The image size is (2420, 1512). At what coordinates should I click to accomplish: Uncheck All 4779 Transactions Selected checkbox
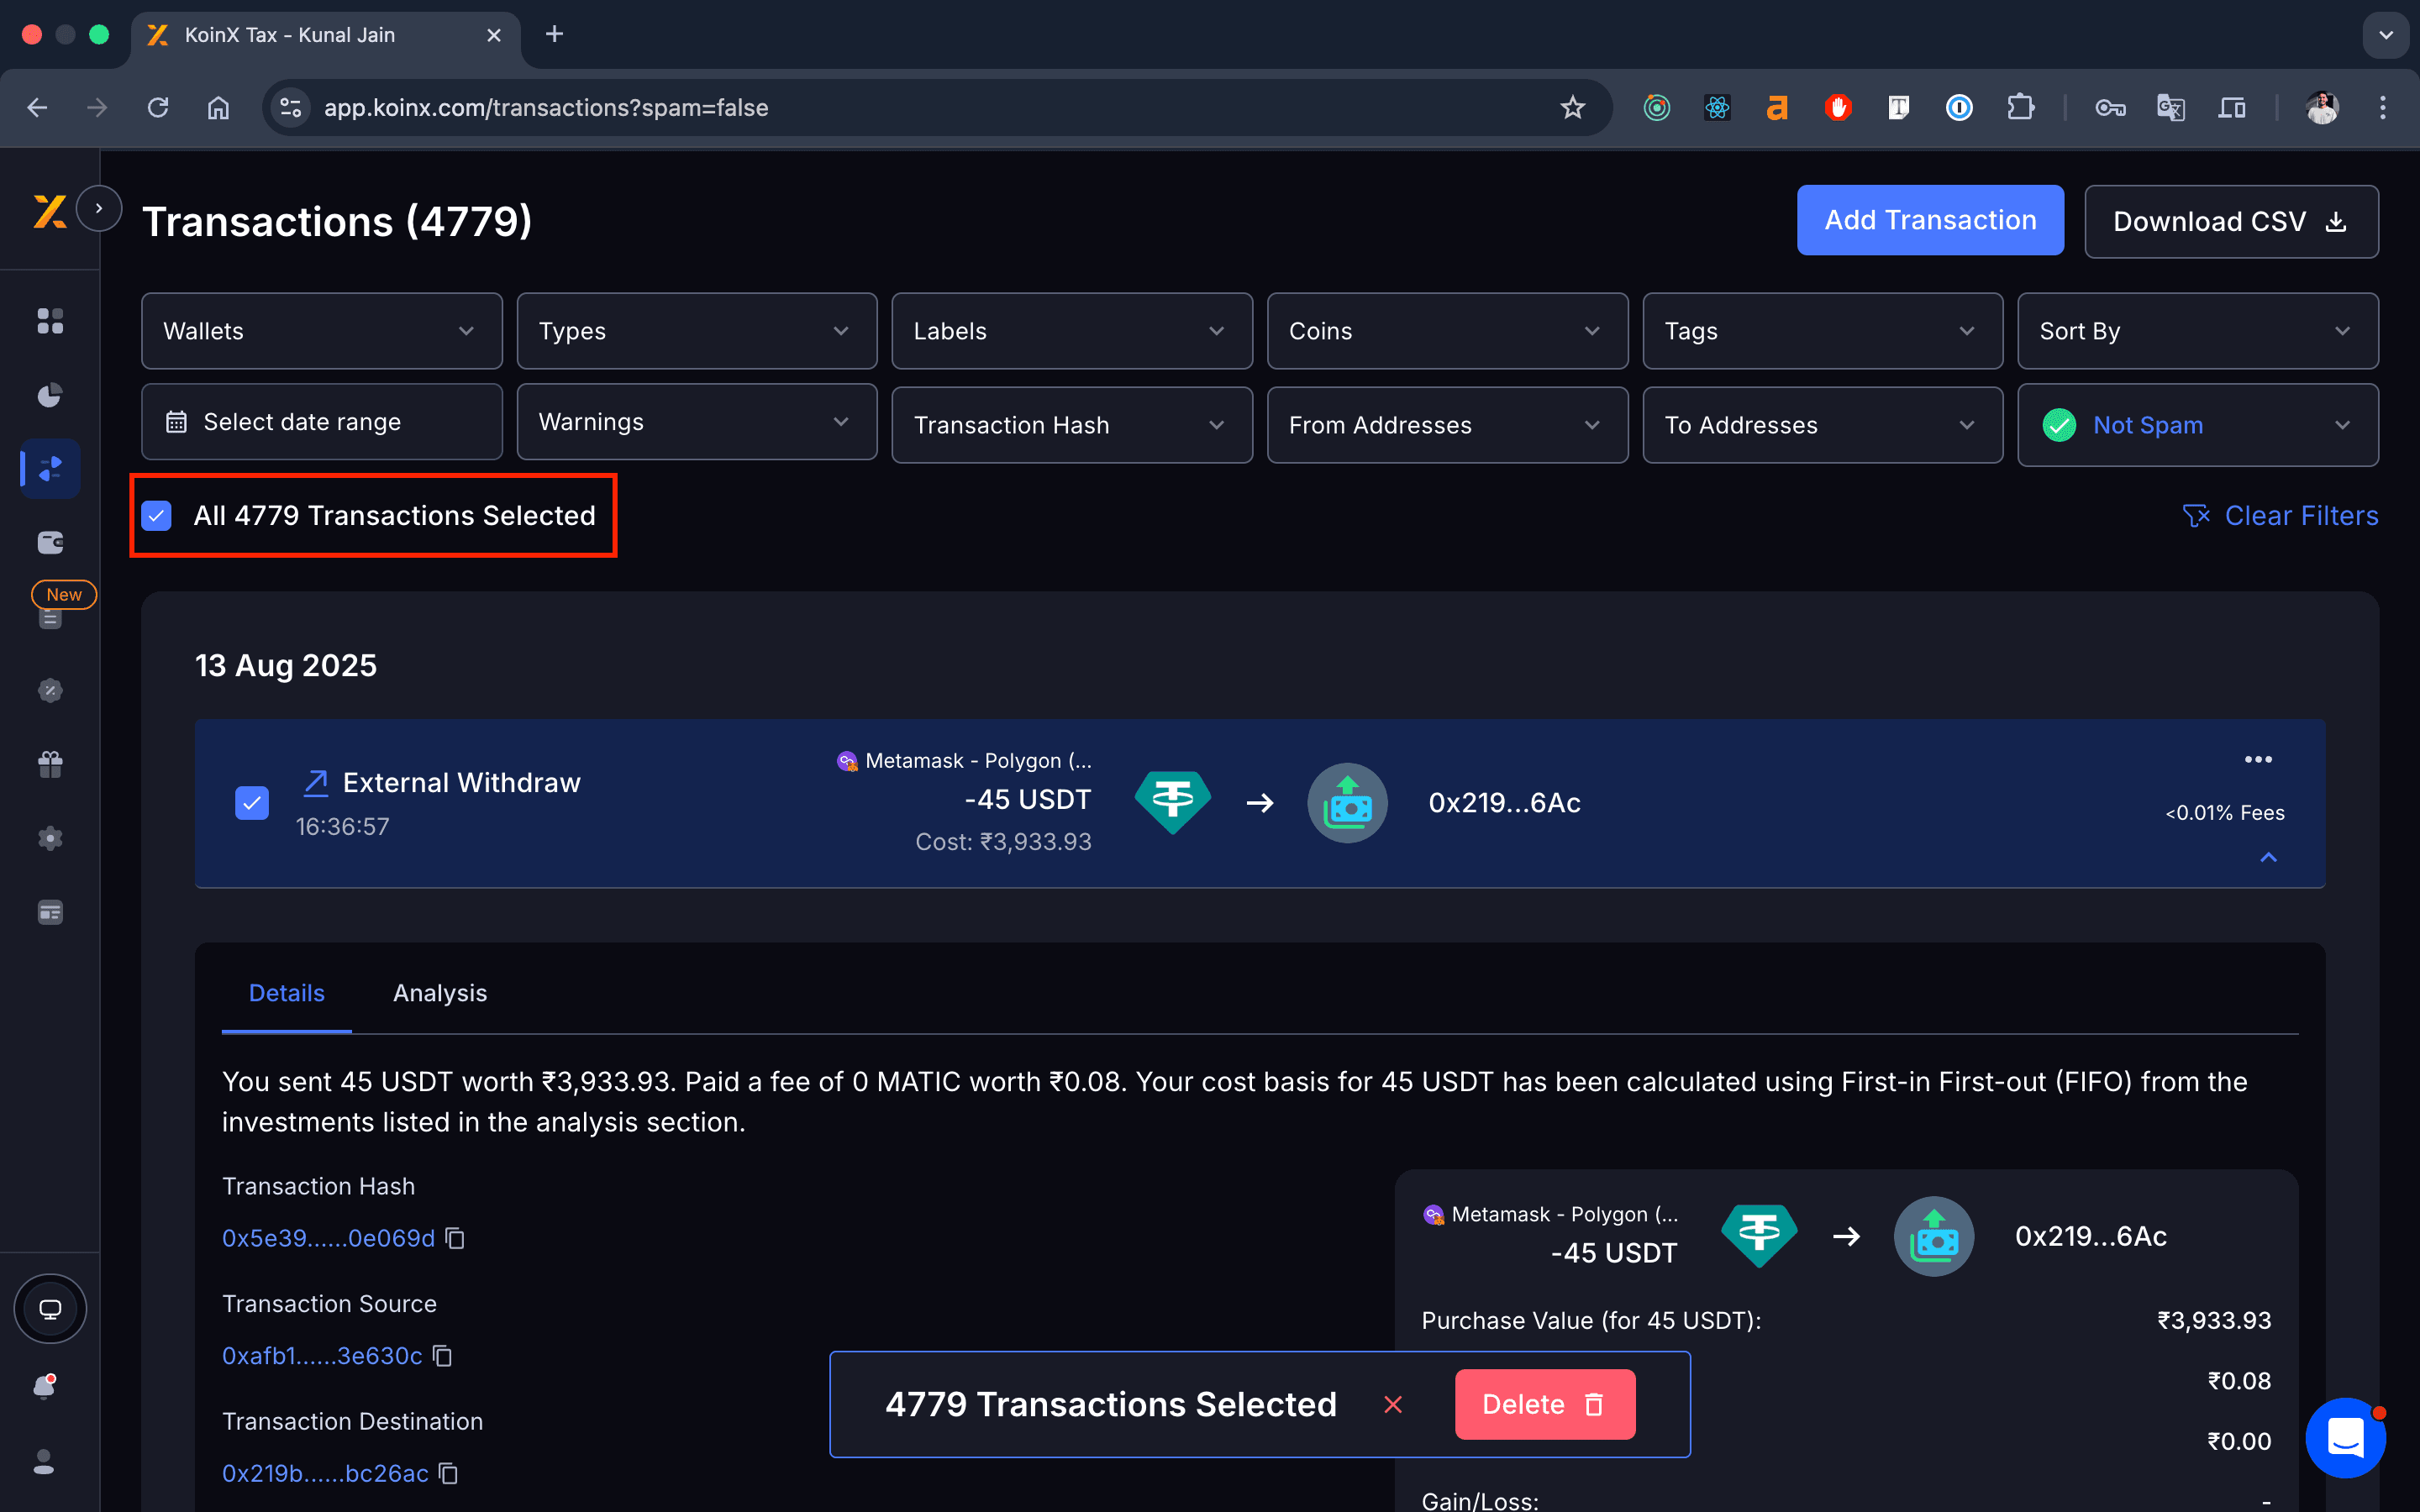pos(157,516)
